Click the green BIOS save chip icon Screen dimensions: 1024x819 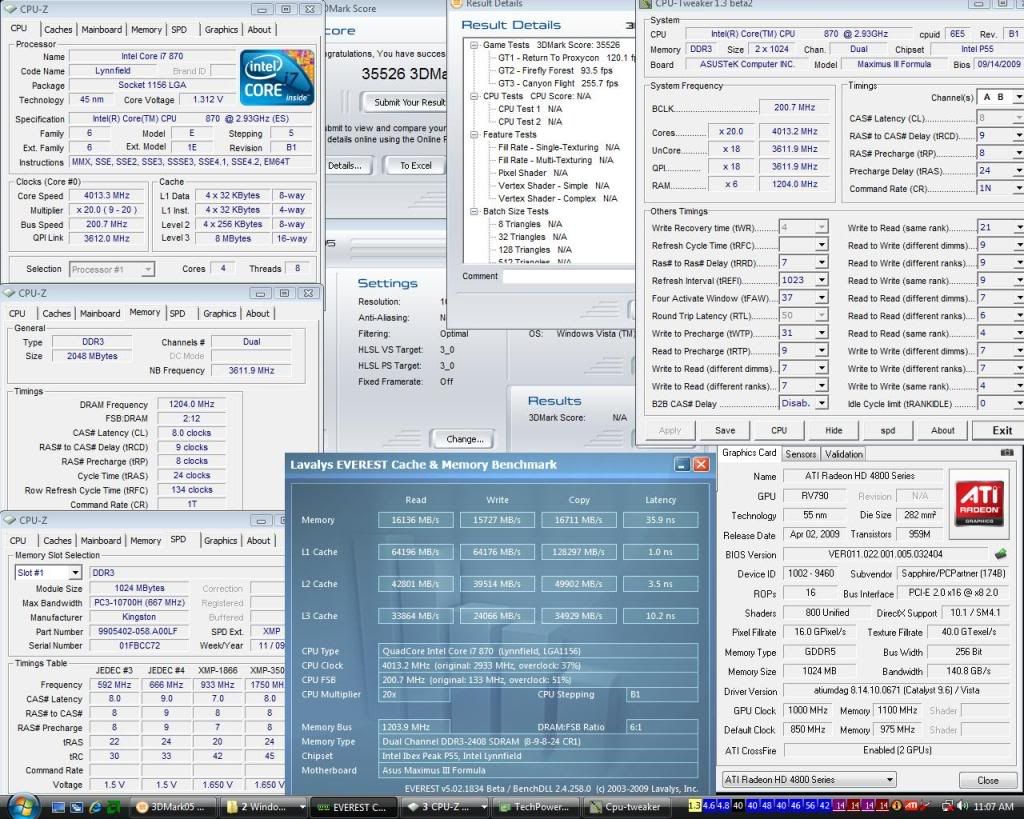click(1000, 554)
